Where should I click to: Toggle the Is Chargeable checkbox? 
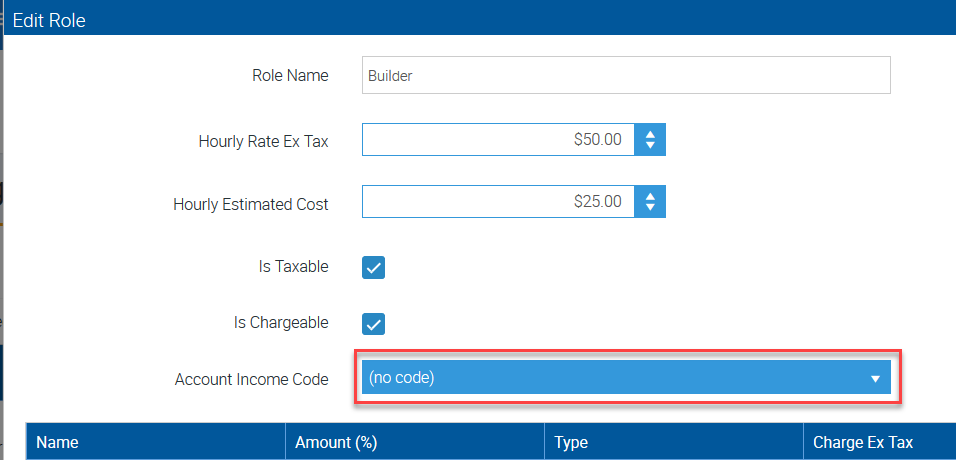point(373,323)
